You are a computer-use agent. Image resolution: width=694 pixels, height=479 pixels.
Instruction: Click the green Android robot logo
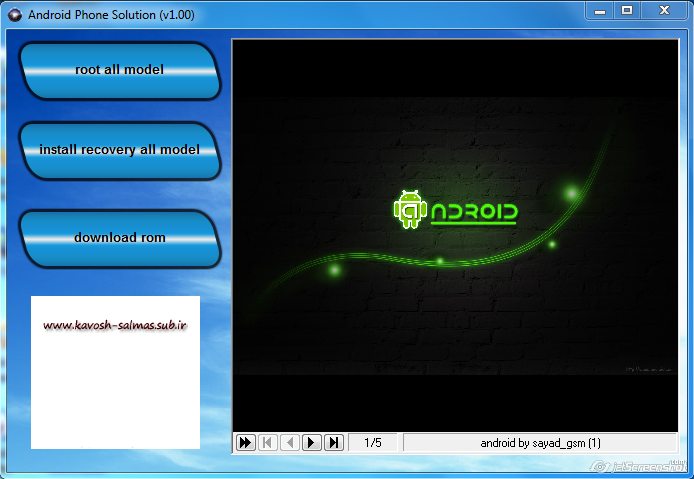[x=410, y=209]
